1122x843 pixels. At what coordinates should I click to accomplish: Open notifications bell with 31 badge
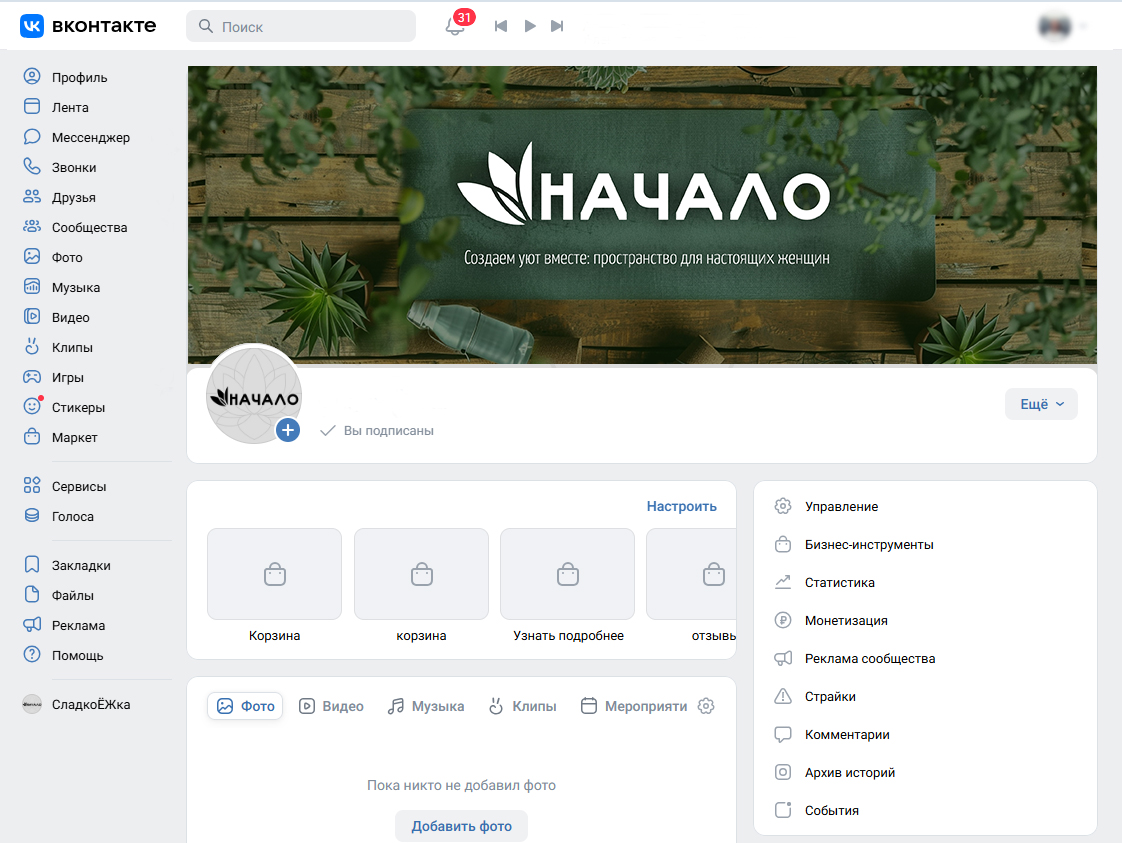click(x=455, y=26)
